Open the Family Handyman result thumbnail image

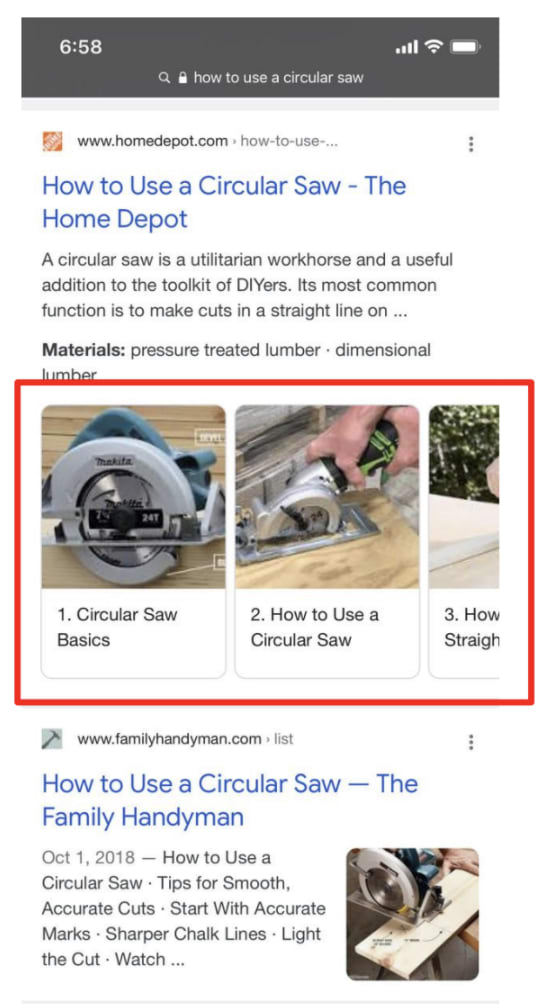pos(412,914)
